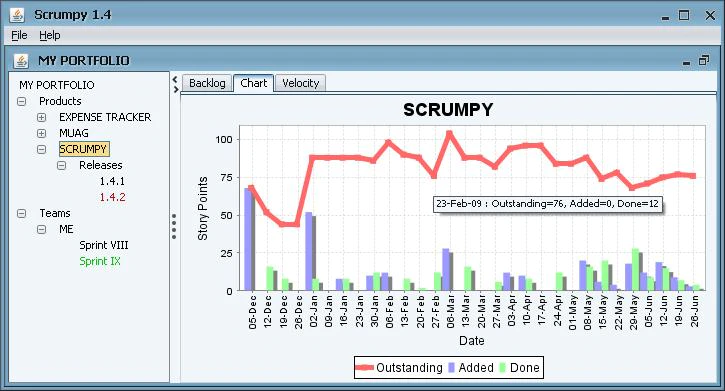Select Sprint IX in tree
Viewport: 725px width, 391px height.
[x=100, y=261]
